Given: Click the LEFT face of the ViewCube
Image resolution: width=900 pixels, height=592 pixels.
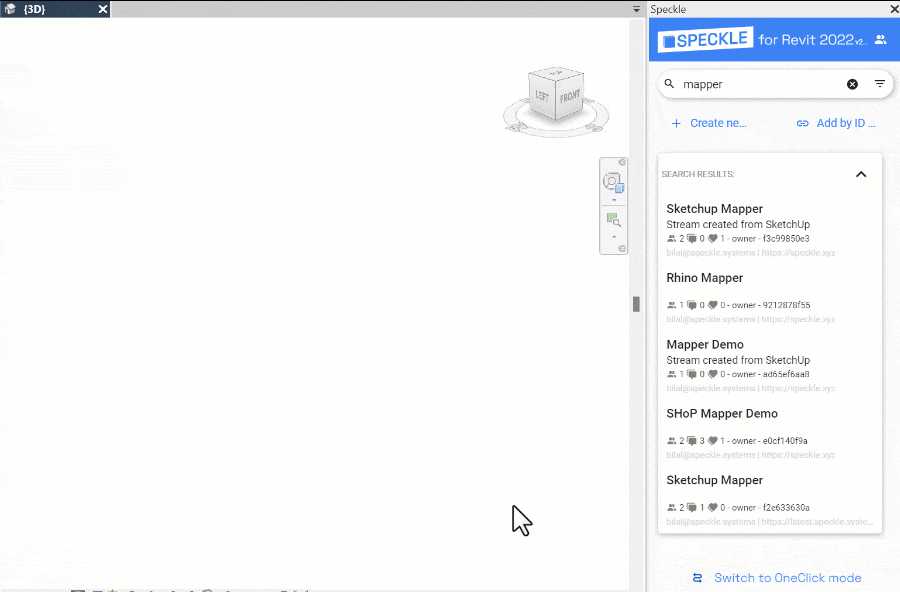Looking at the screenshot, I should [x=542, y=96].
